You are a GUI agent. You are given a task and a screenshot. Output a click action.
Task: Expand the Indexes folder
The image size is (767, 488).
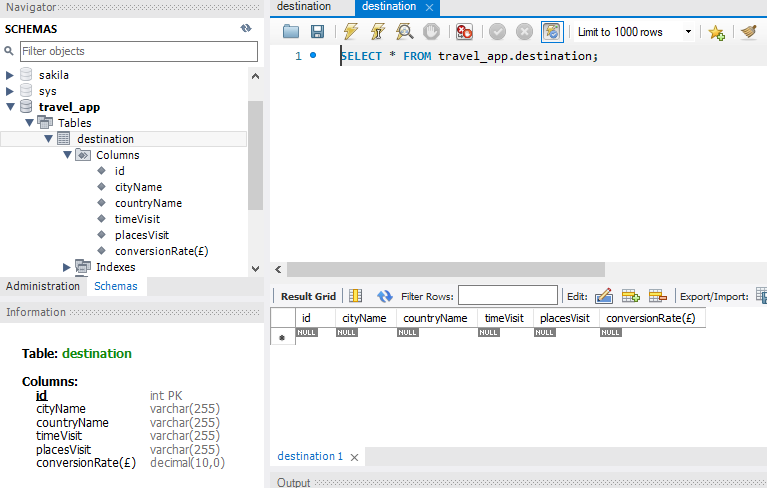tap(67, 267)
